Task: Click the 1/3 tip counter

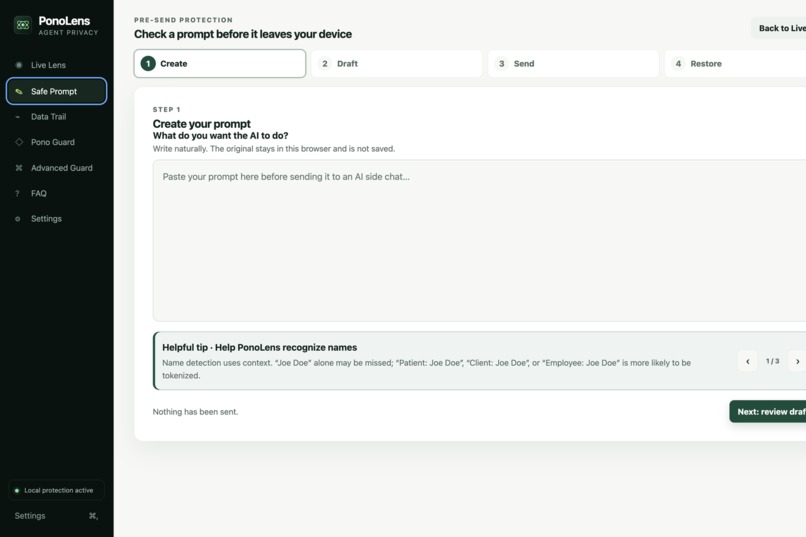Action: point(773,361)
